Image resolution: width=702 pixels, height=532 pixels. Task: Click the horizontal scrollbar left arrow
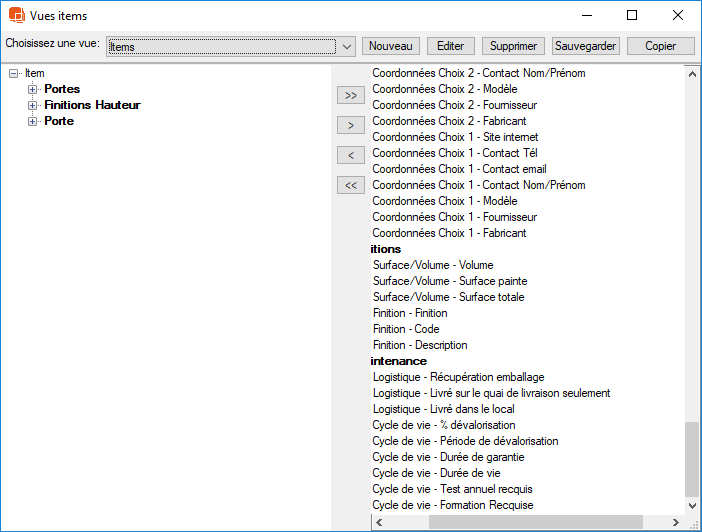[x=378, y=522]
